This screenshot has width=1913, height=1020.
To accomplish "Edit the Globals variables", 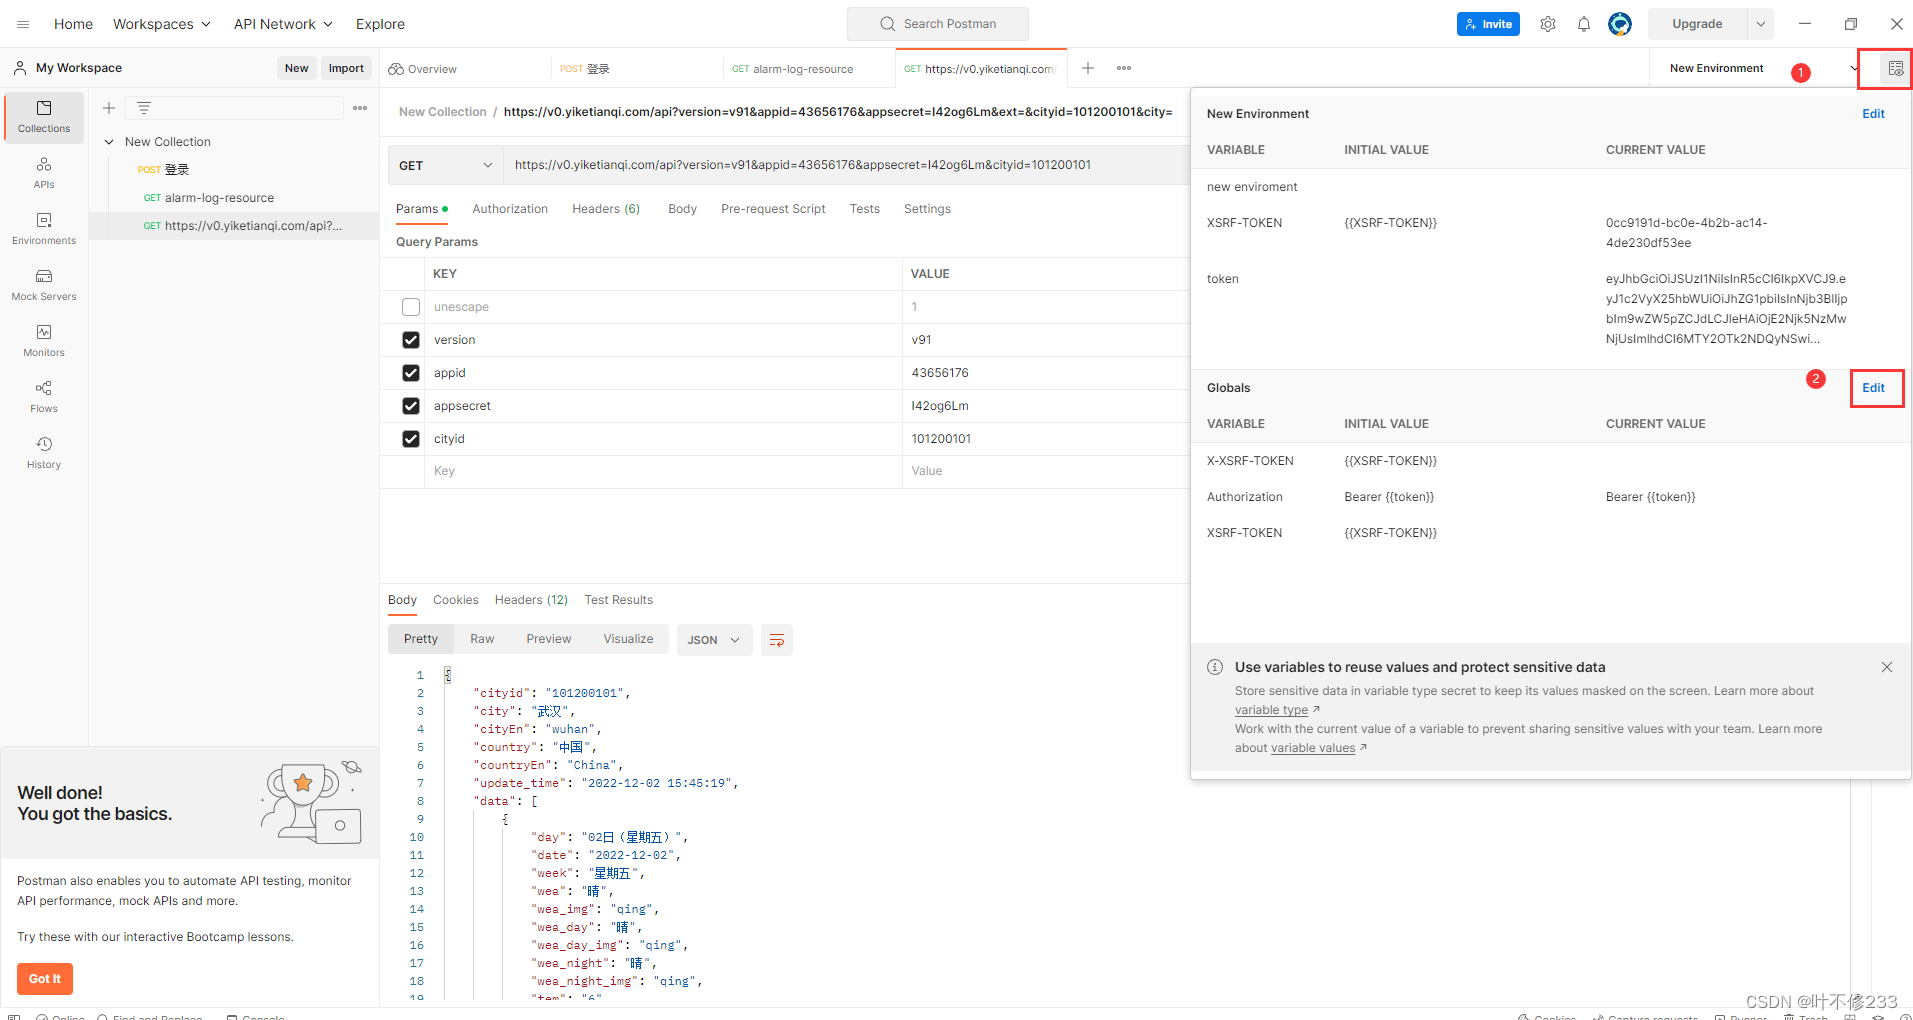I will point(1873,388).
